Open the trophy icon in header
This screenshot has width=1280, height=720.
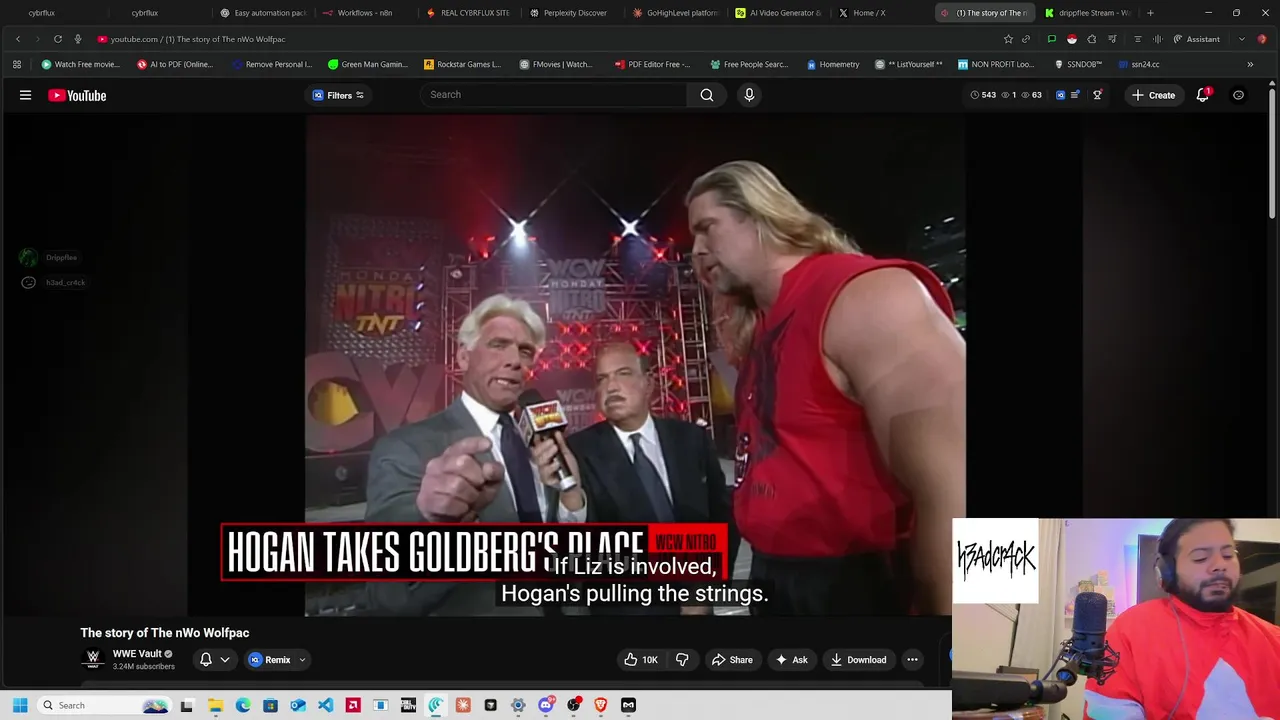tap(1097, 95)
